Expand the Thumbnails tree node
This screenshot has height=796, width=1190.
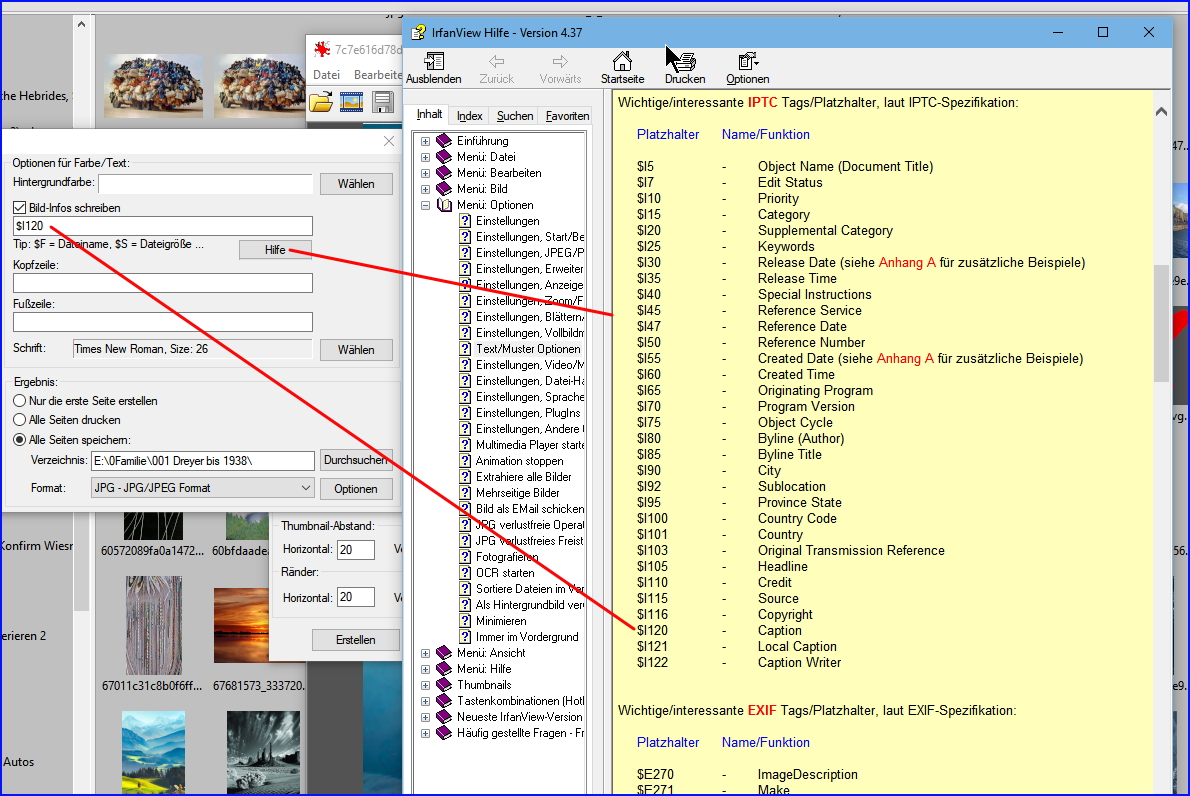click(425, 685)
